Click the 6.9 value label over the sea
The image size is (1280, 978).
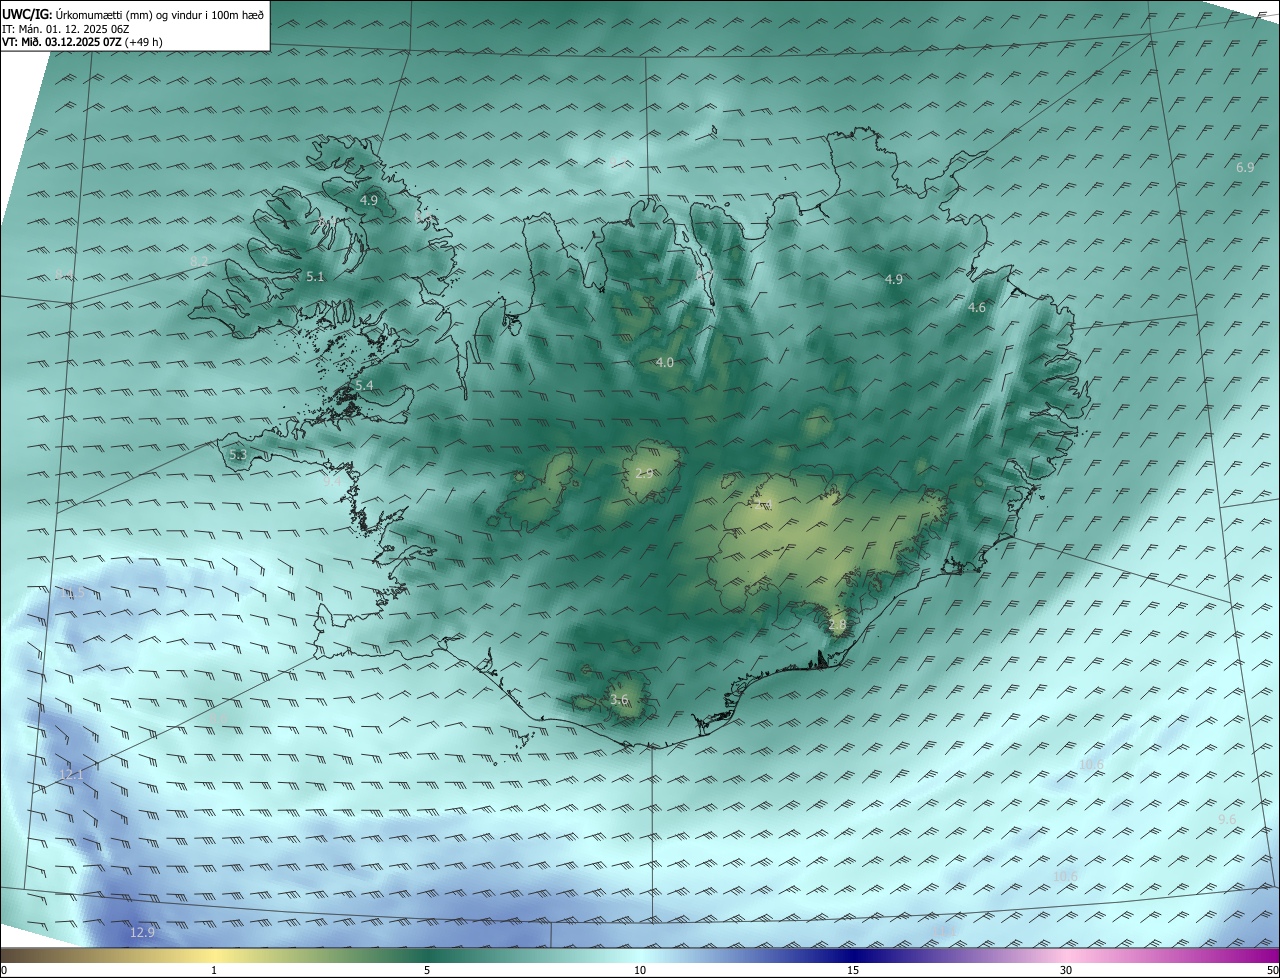[x=1245, y=167]
